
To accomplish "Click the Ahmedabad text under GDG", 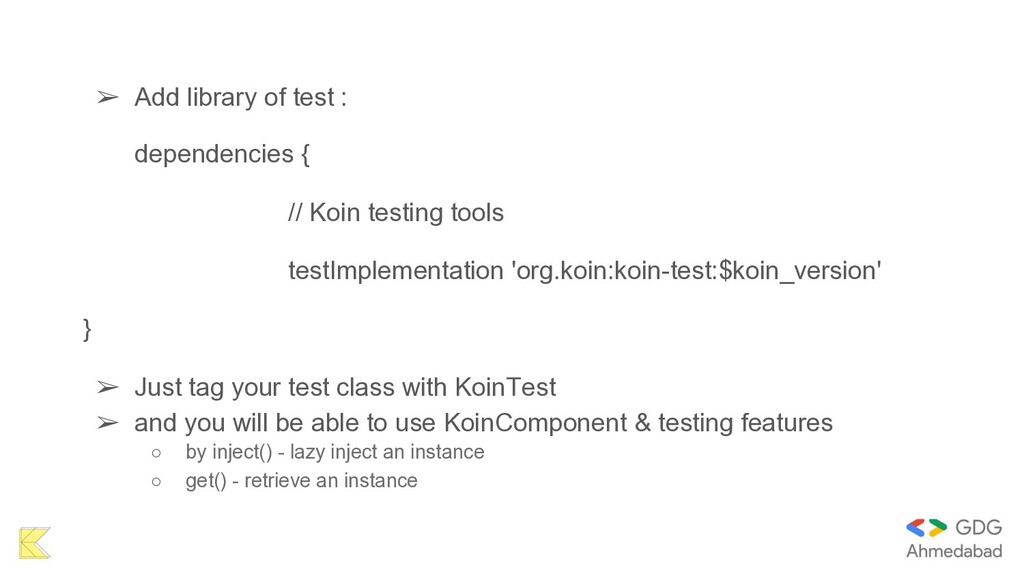I will click(x=954, y=551).
